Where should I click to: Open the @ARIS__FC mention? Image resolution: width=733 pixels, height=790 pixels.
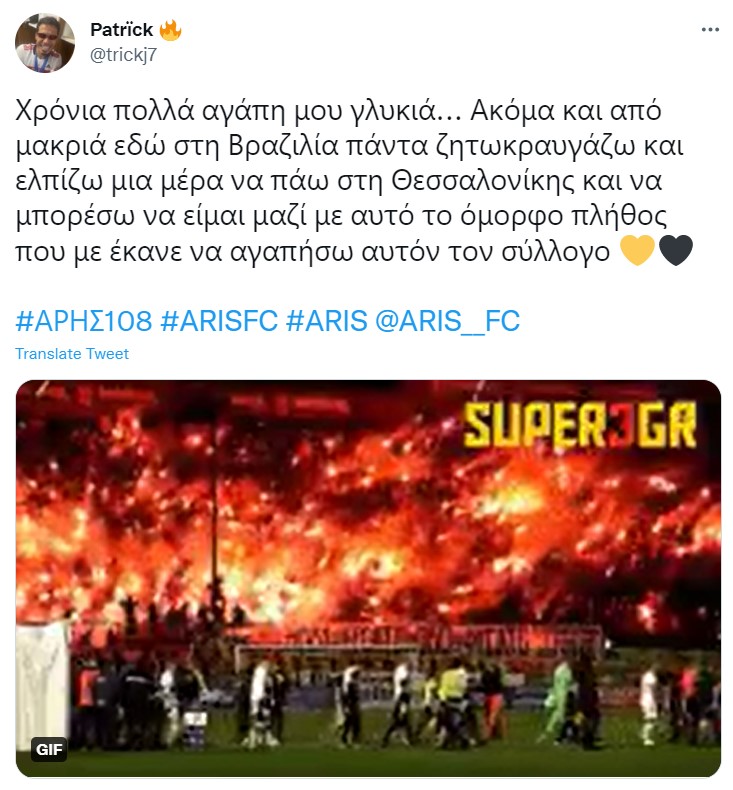(x=448, y=320)
